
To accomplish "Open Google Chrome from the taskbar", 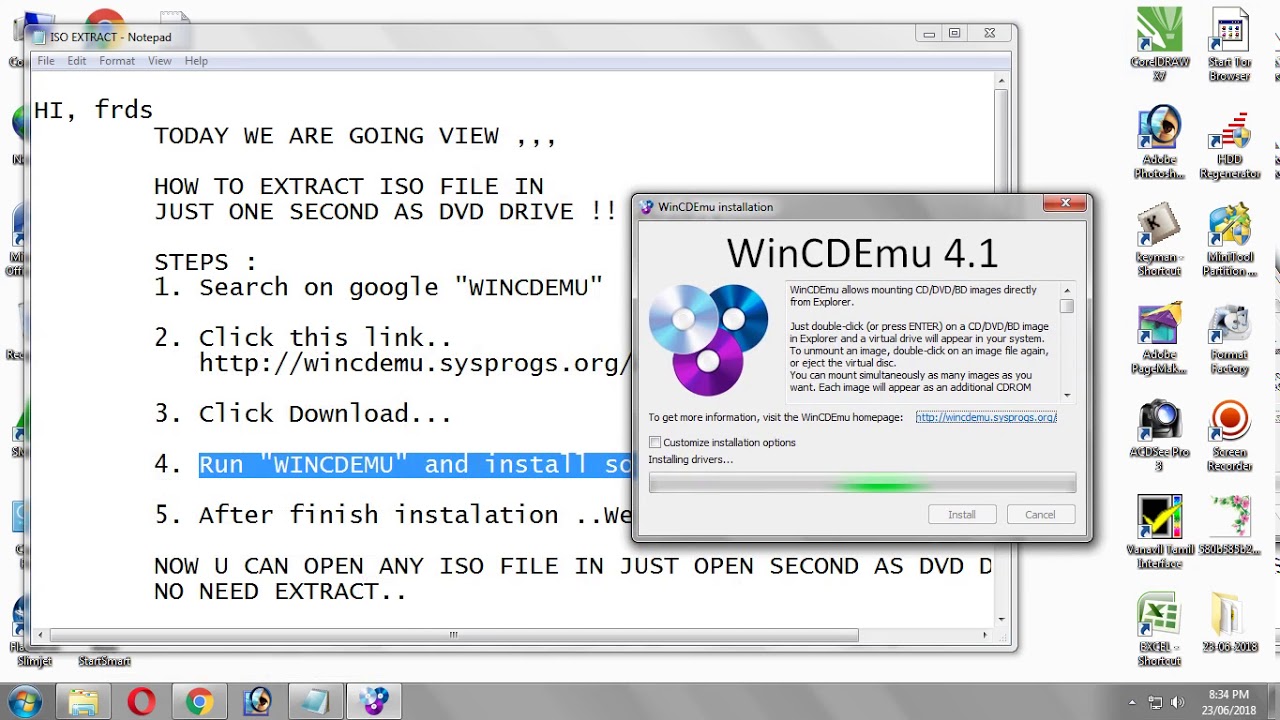I will click(x=199, y=702).
